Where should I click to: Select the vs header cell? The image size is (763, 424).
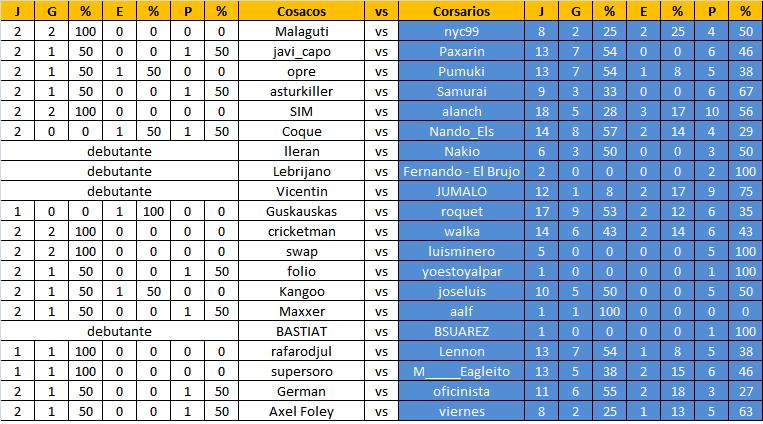[382, 11]
